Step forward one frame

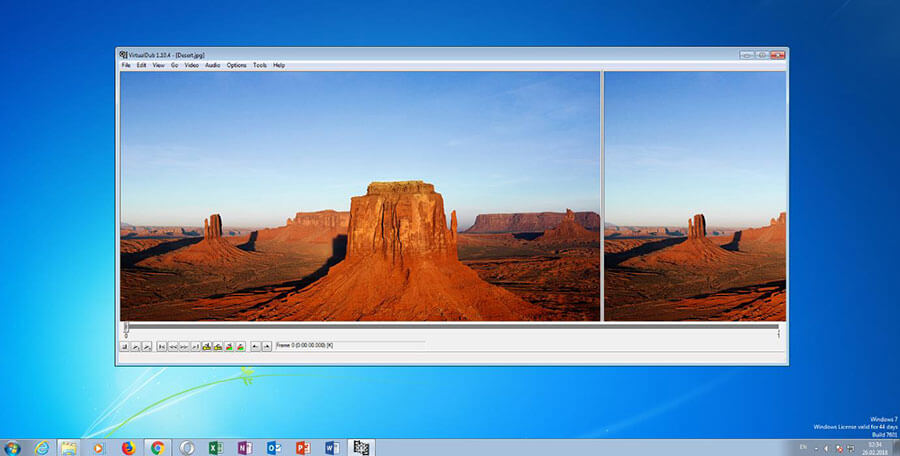coord(184,346)
